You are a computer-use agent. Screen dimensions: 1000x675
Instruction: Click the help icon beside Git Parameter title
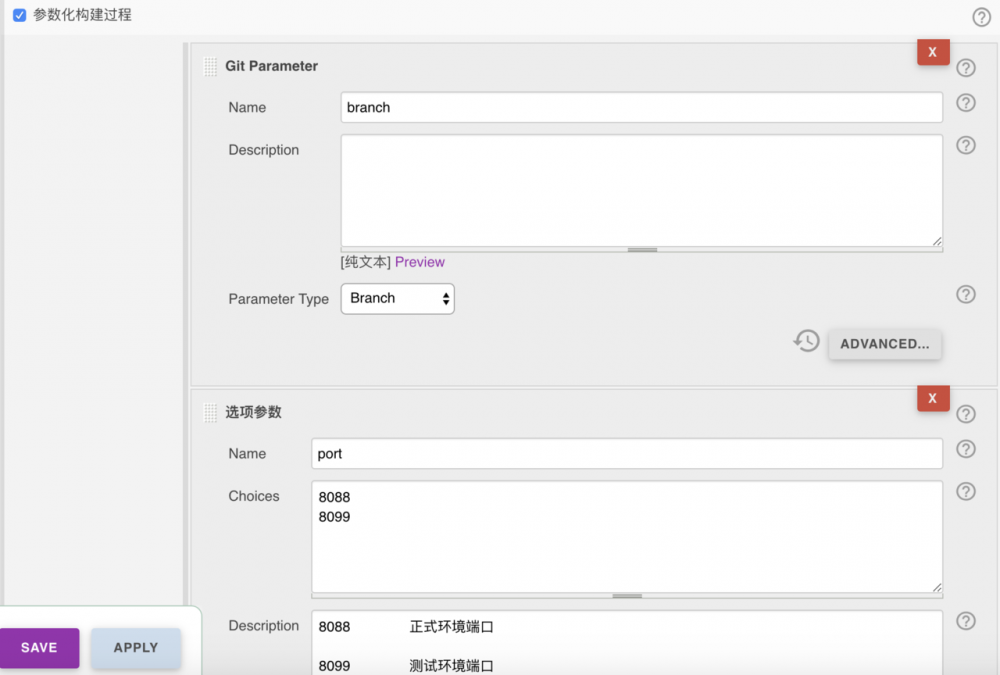[x=965, y=67]
